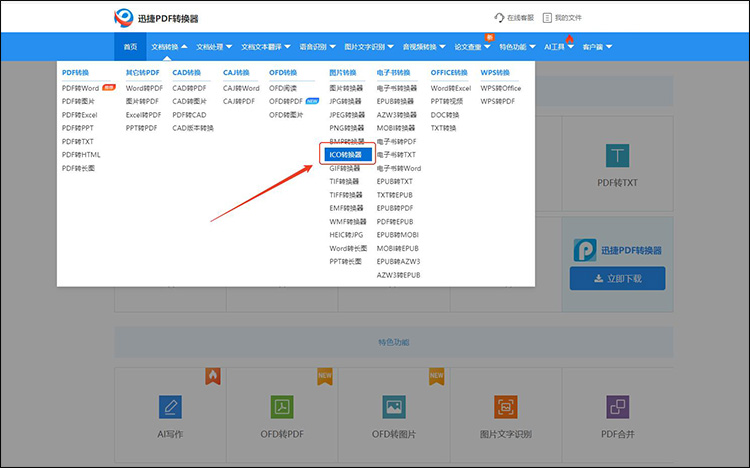Click the 迅捷PDF转换器 logo icon
The image size is (750, 468).
pos(128,17)
